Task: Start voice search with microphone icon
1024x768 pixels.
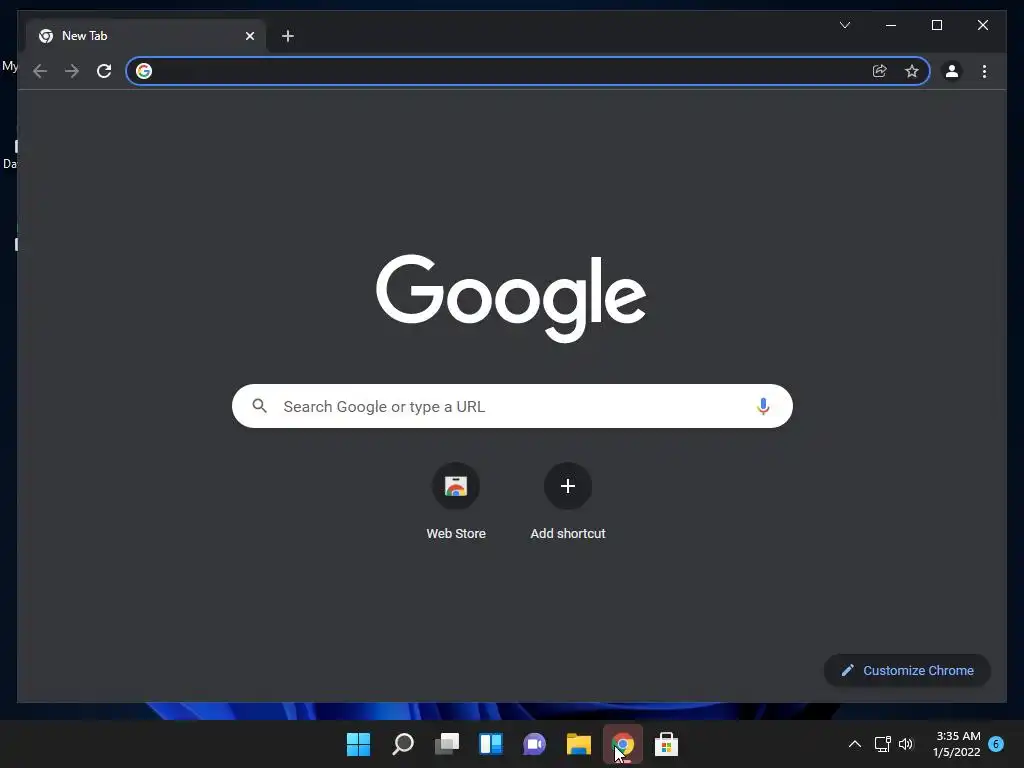Action: tap(763, 406)
